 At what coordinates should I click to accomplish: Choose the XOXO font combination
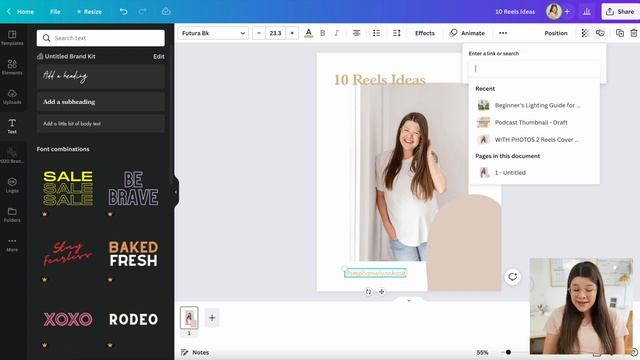click(68, 319)
